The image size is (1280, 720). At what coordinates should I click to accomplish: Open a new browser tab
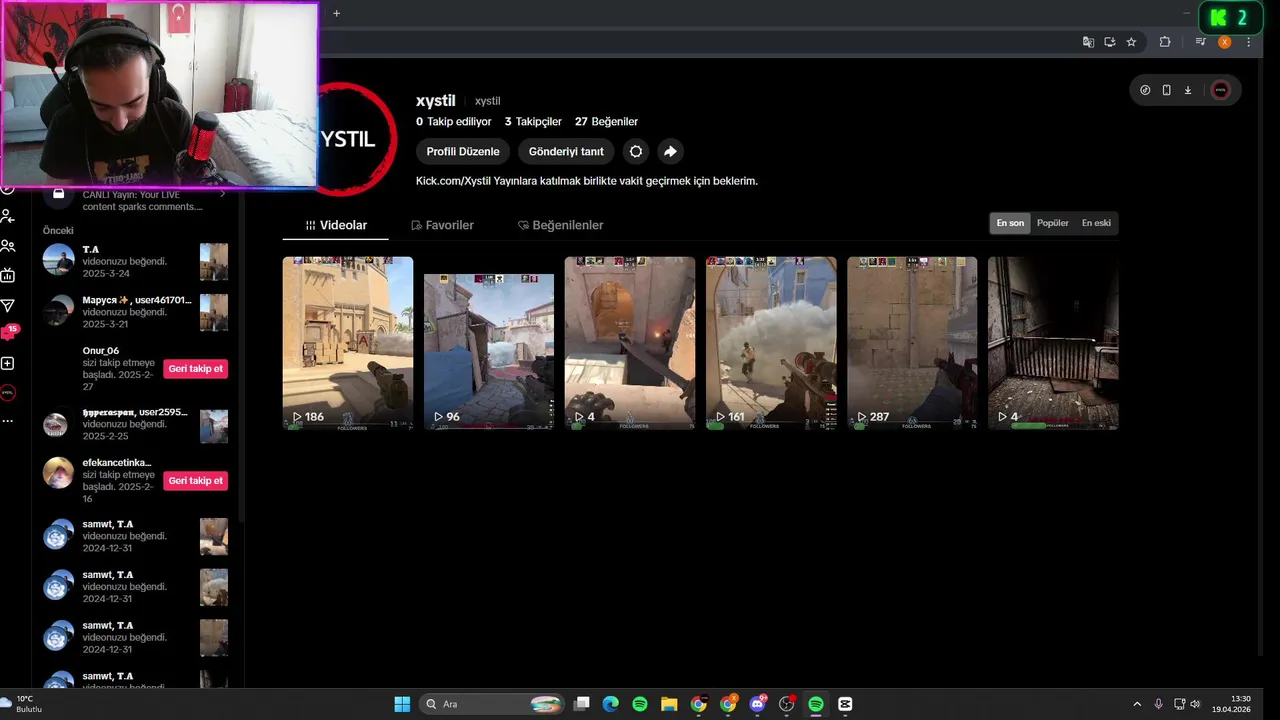336,13
